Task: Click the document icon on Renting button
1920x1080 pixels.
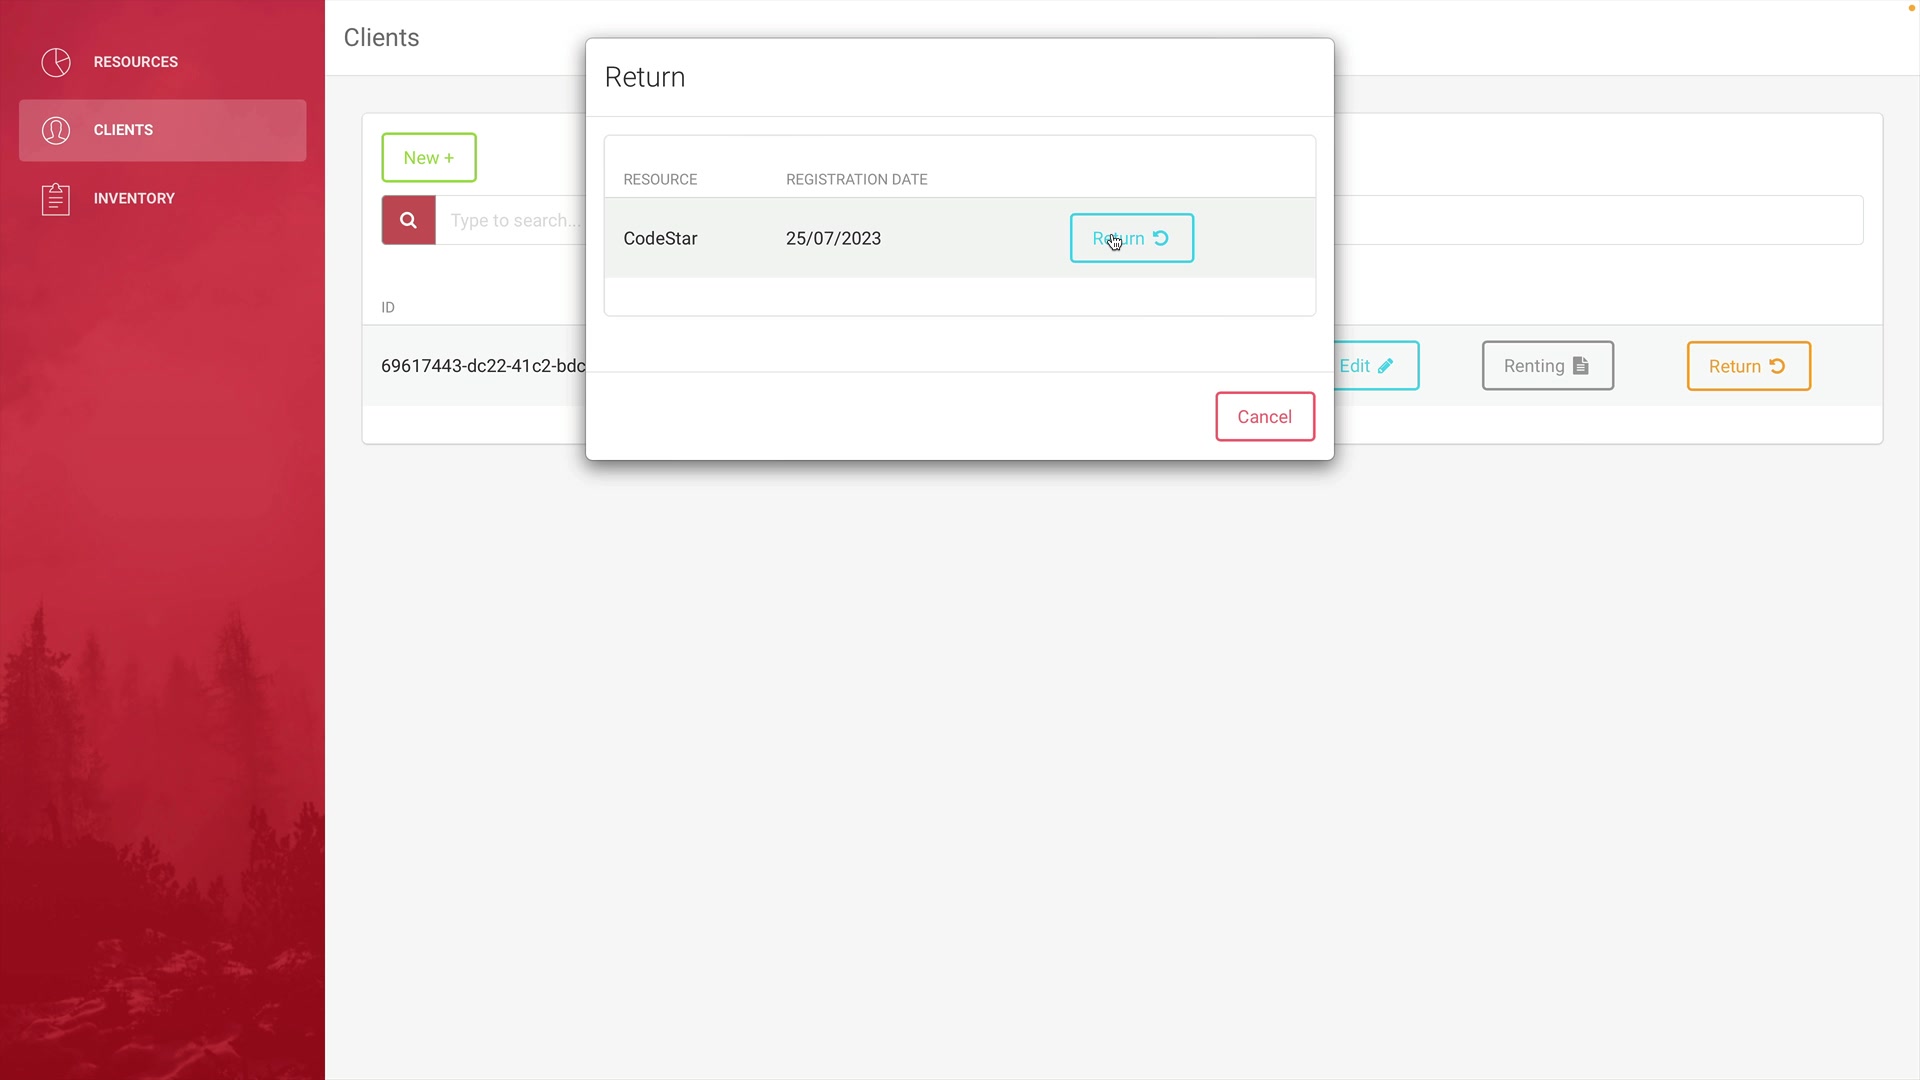Action: [1581, 366]
